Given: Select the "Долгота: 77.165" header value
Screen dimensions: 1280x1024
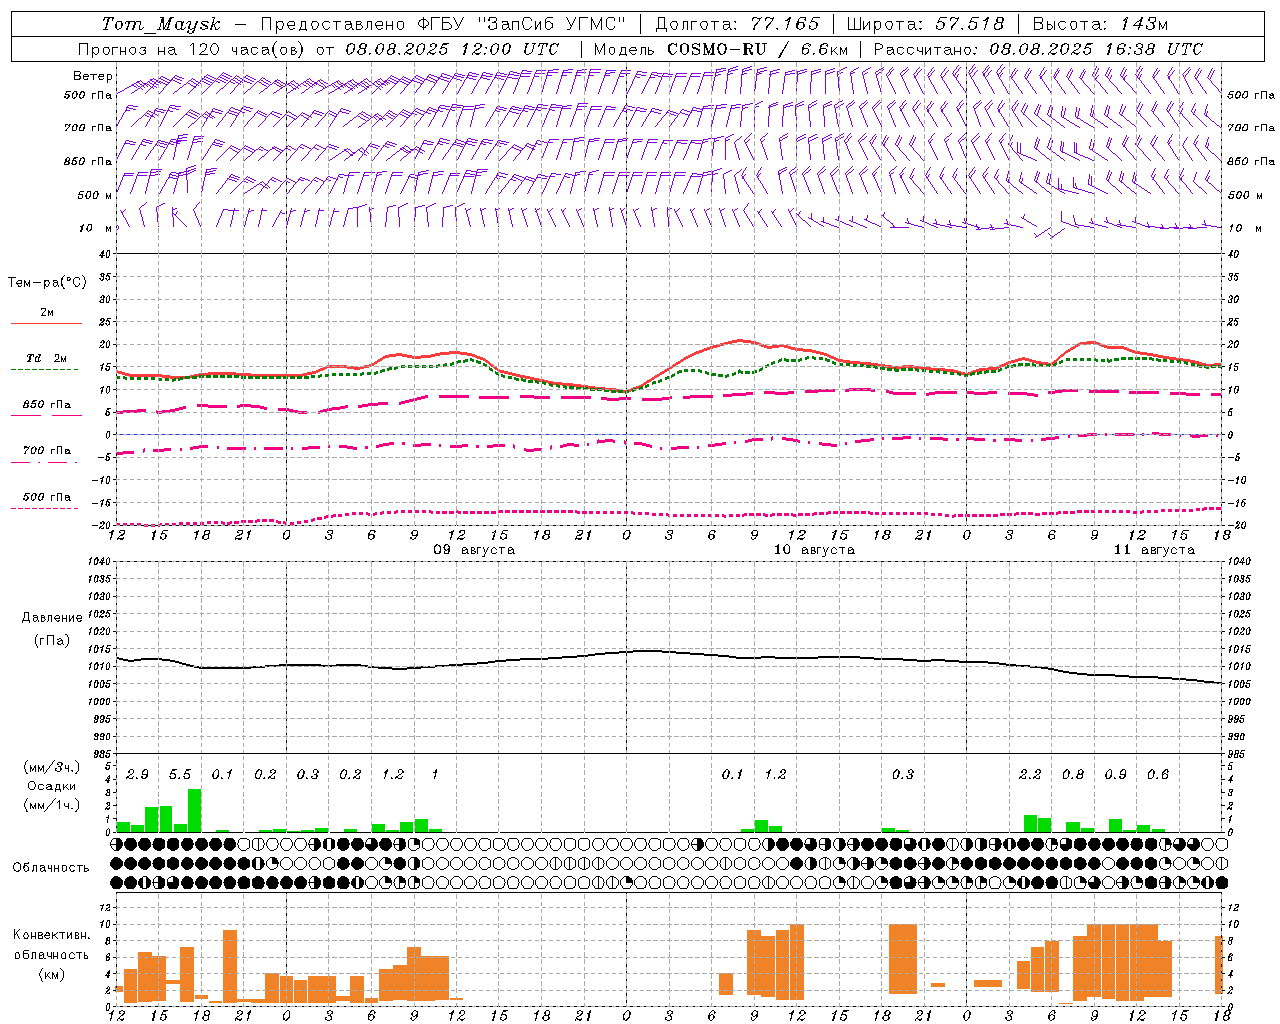Looking at the screenshot, I should [737, 24].
